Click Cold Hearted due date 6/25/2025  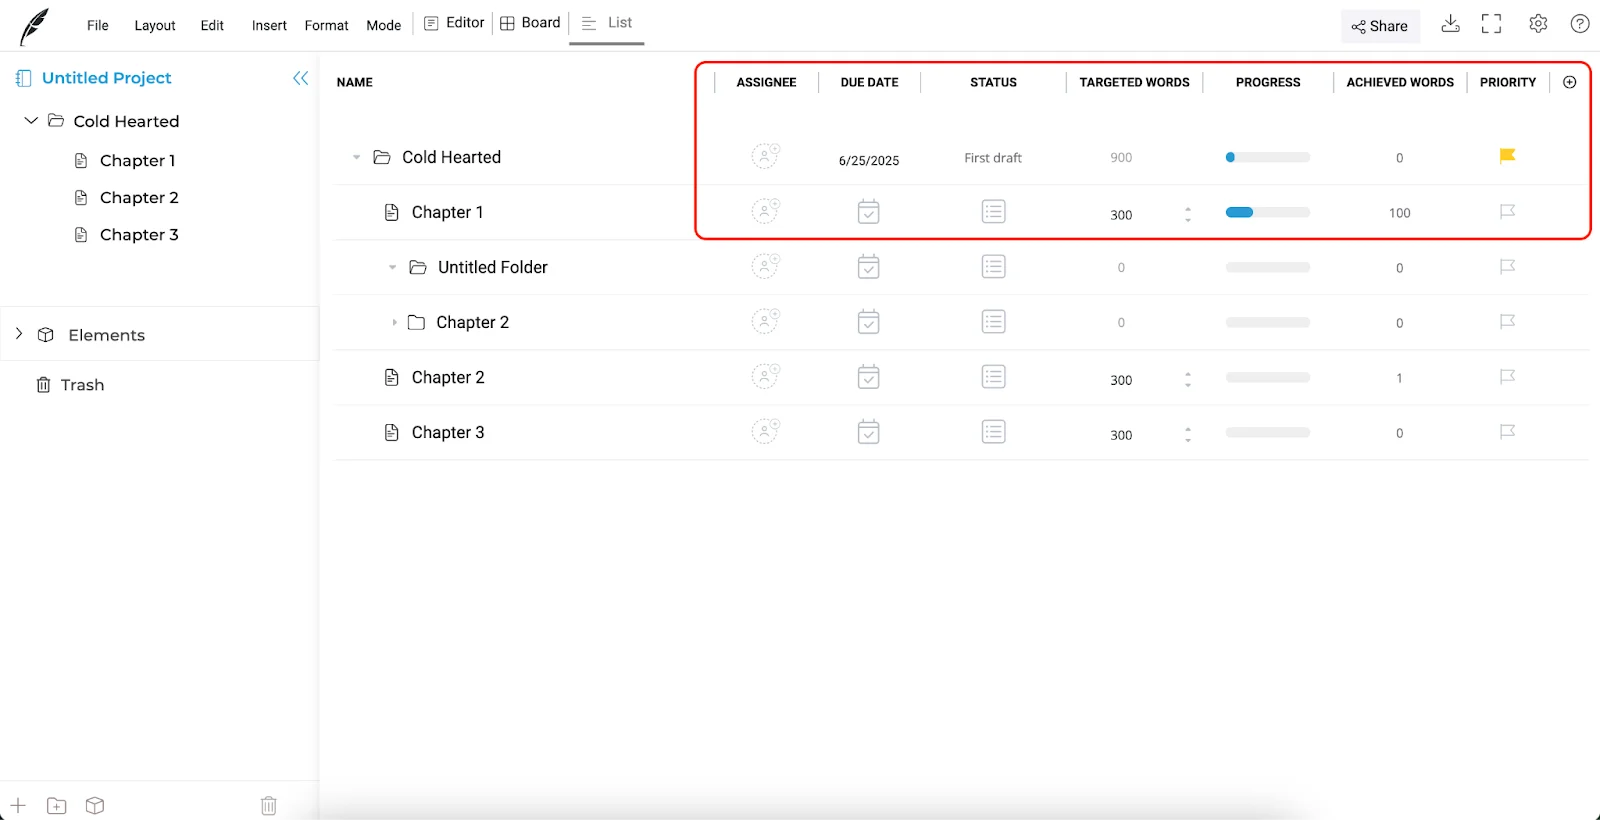(x=869, y=161)
